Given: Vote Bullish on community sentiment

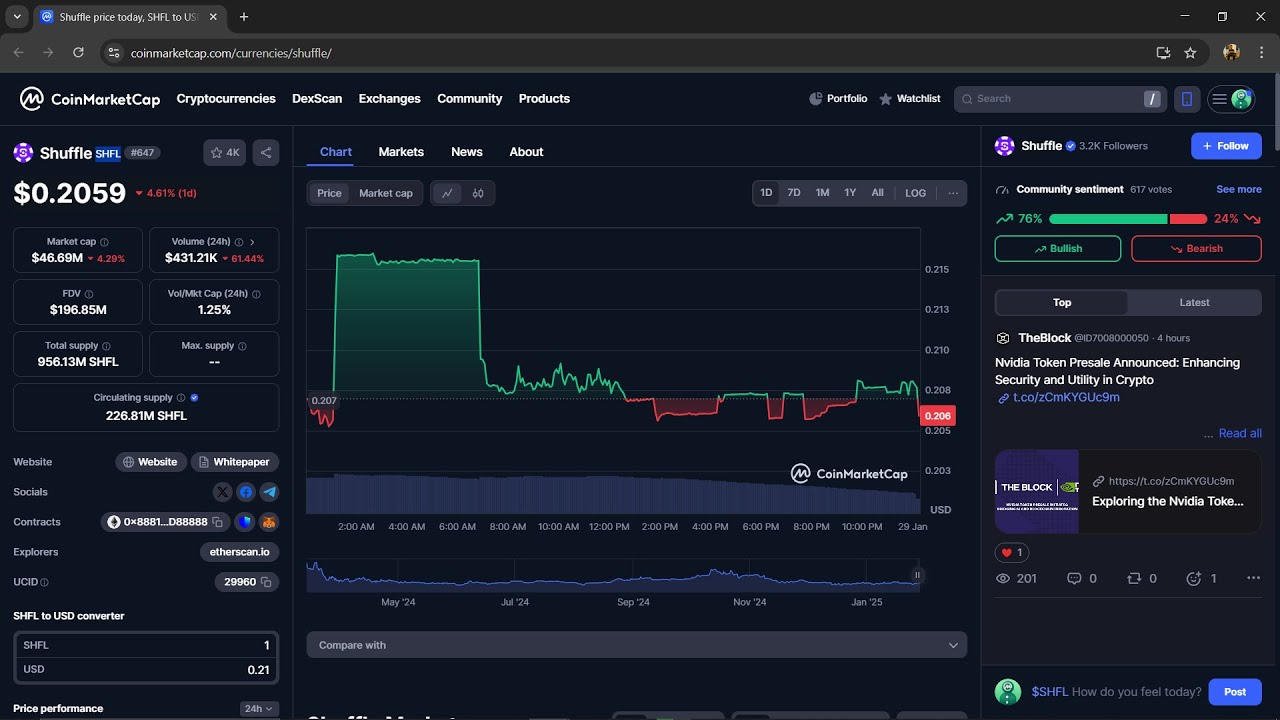Looking at the screenshot, I should point(1058,249).
